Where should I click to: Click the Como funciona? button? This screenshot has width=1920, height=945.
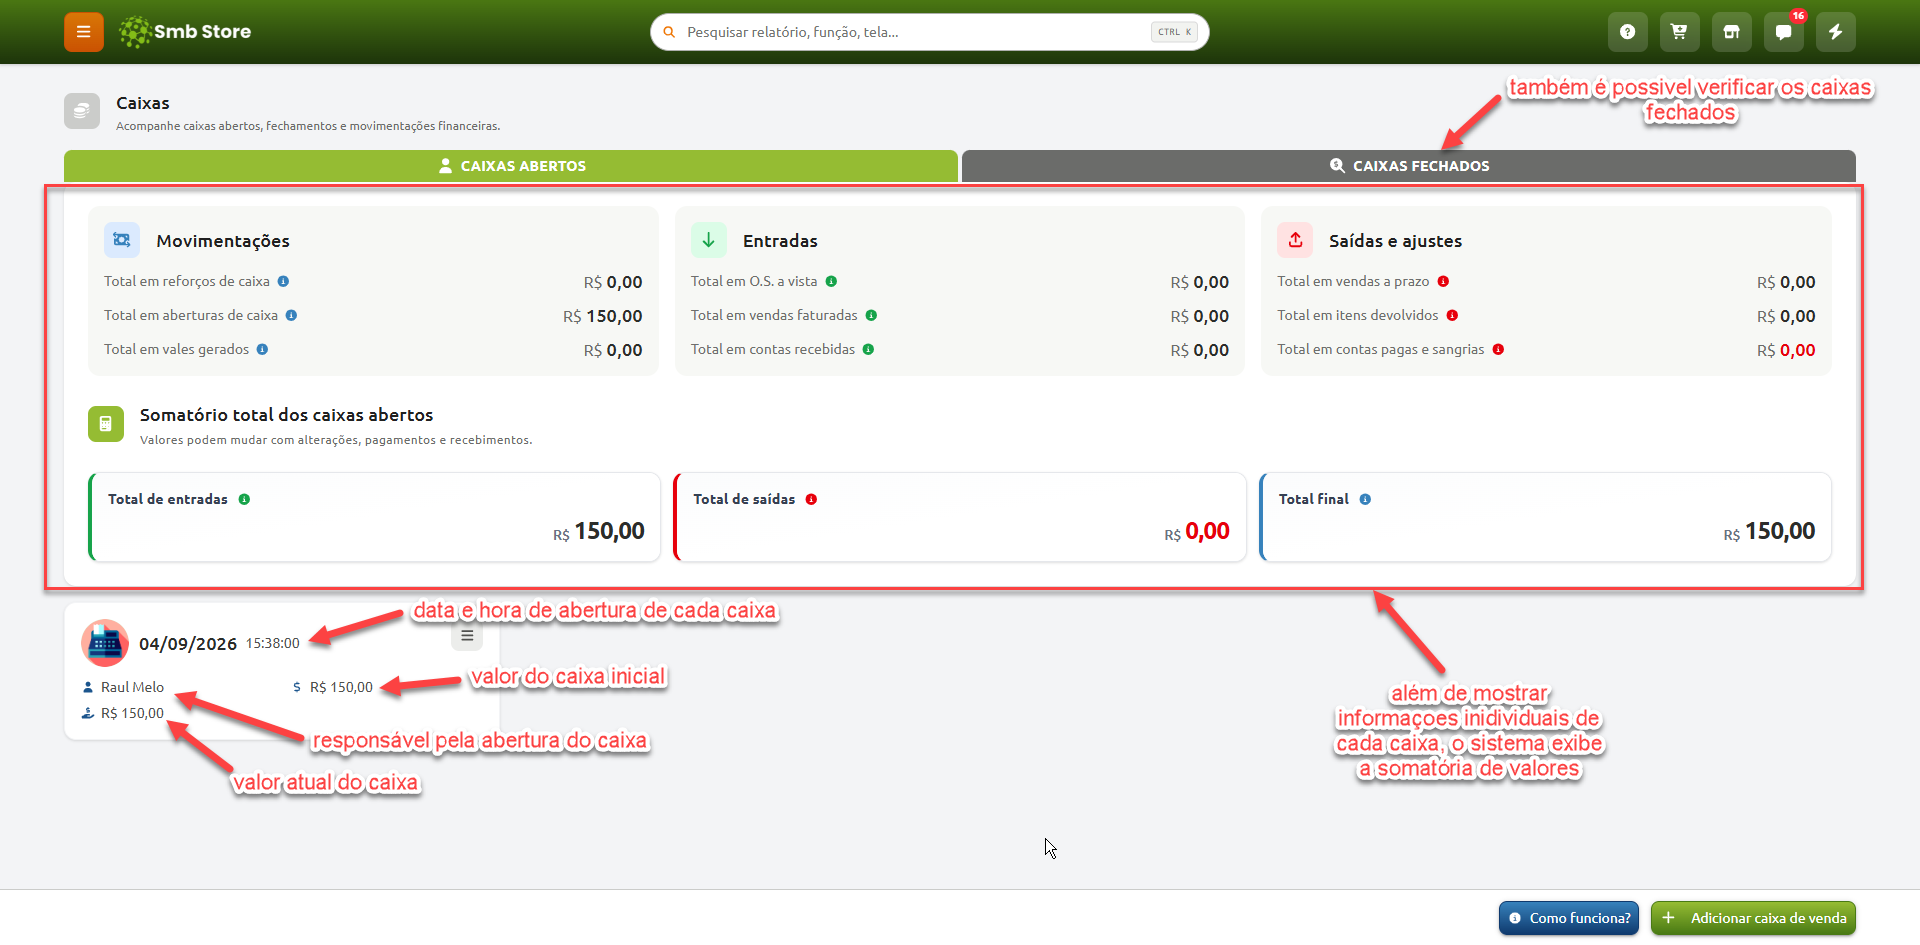pyautogui.click(x=1570, y=918)
